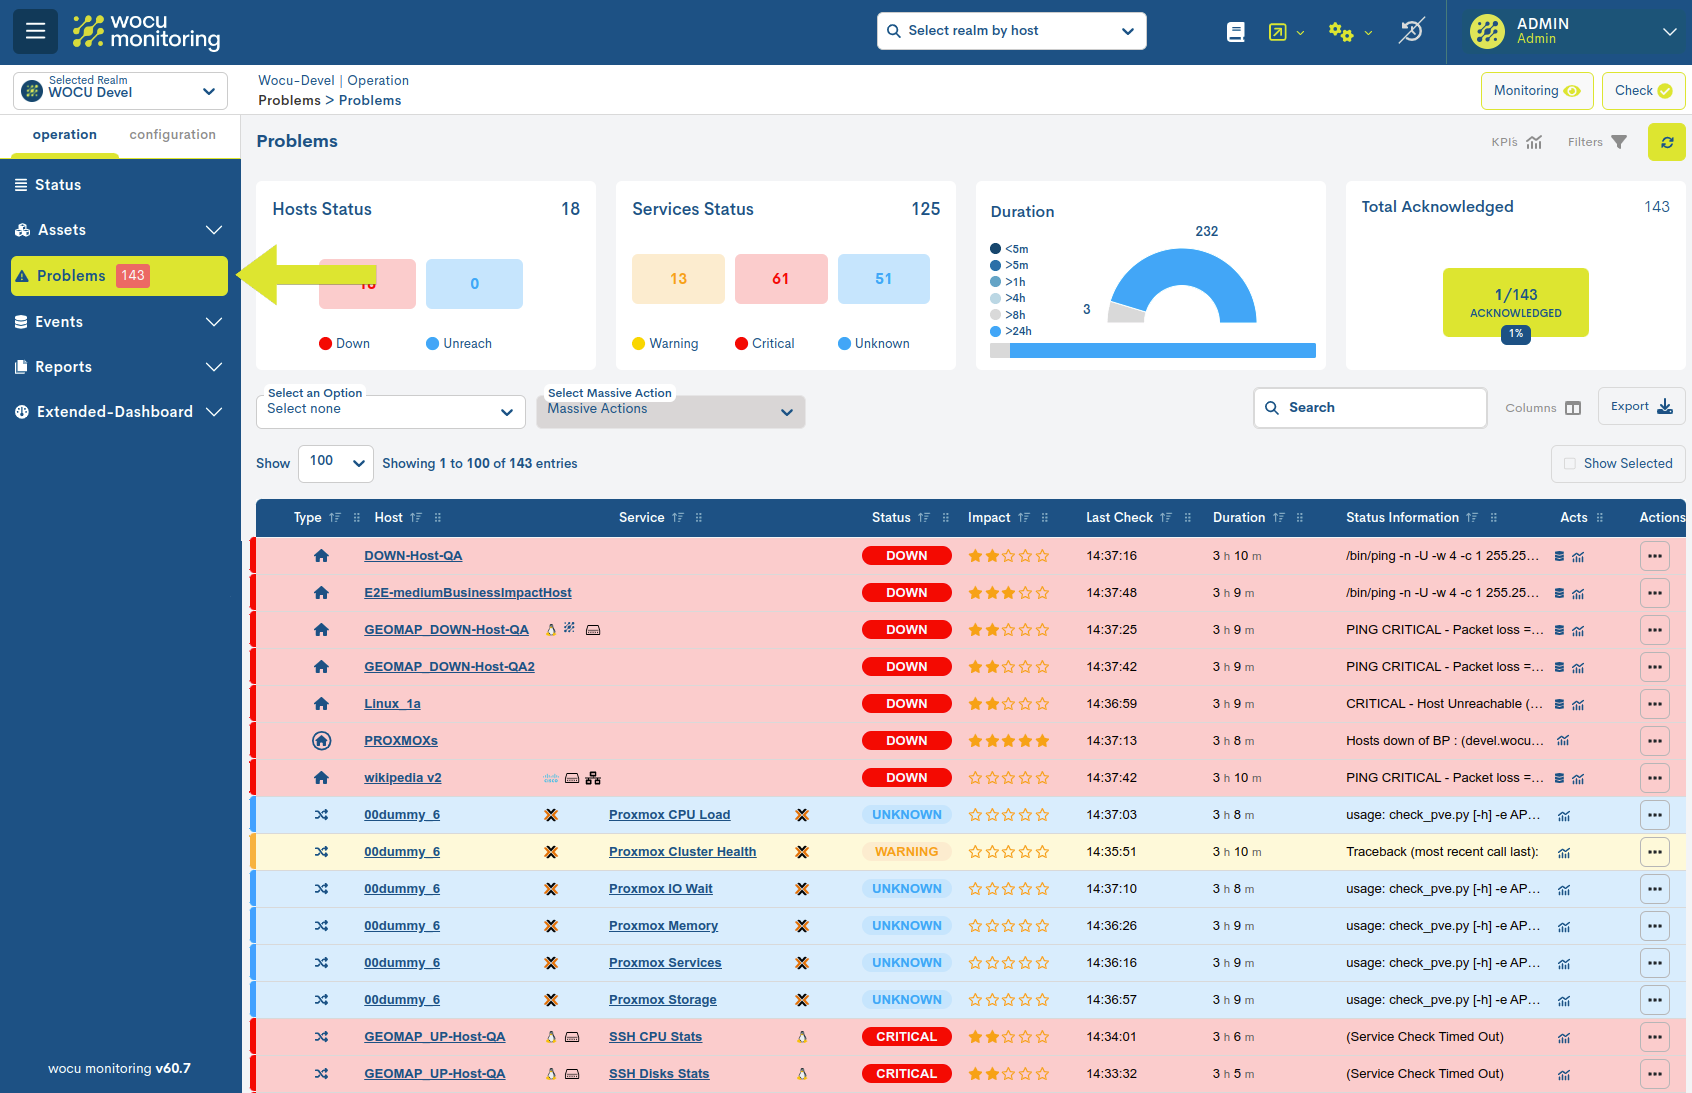The image size is (1692, 1093).
Task: Open the PROXMOXs host link
Action: [401, 741]
